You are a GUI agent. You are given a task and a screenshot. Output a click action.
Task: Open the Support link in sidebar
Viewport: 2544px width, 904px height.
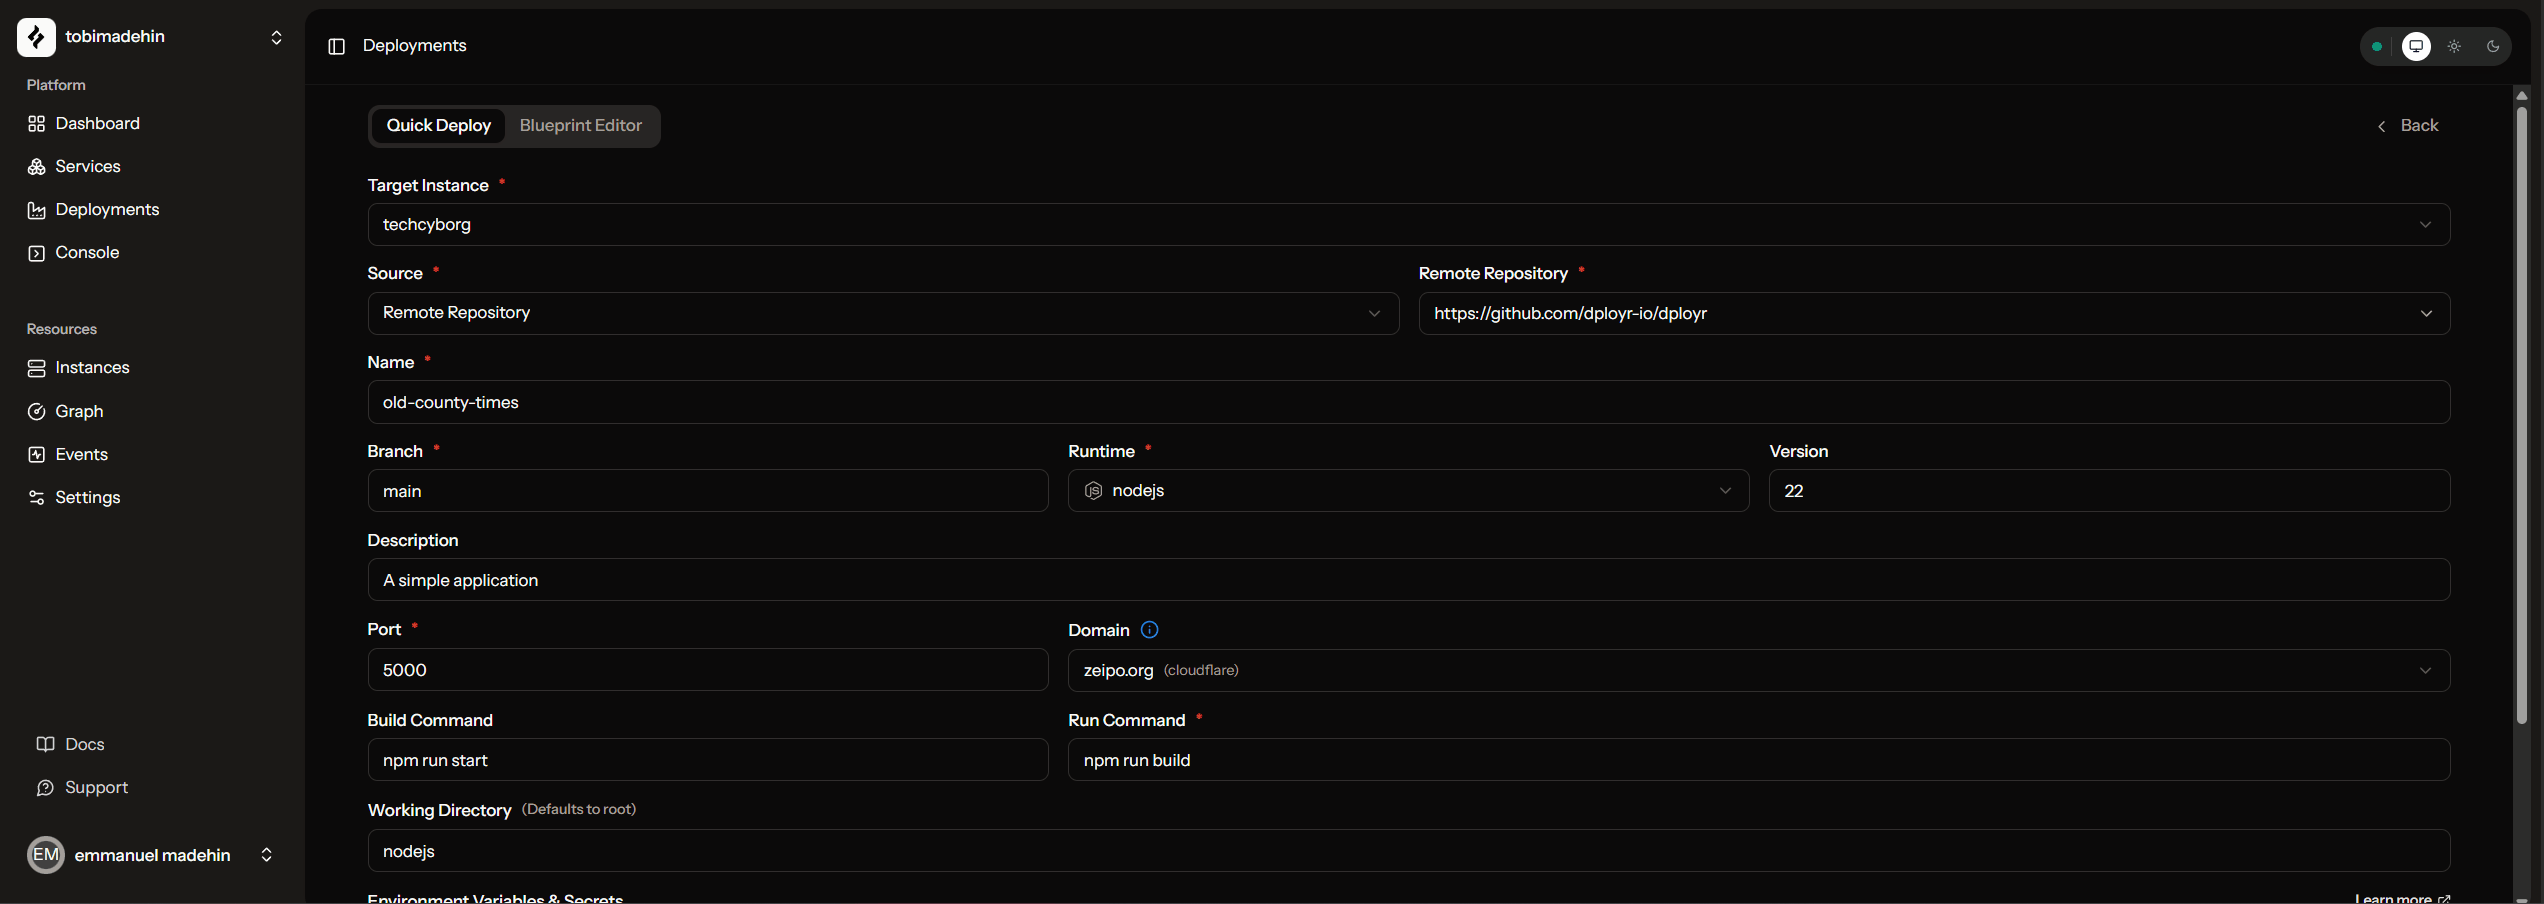[x=96, y=788]
